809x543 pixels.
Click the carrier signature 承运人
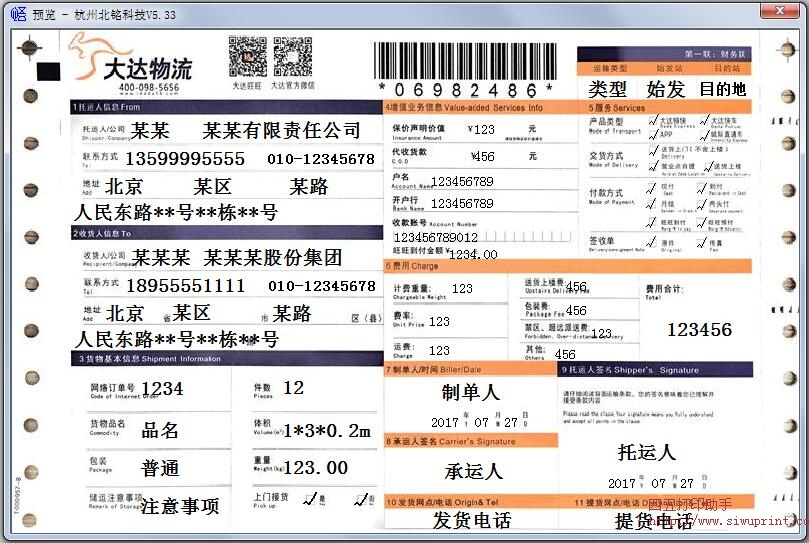(x=473, y=471)
